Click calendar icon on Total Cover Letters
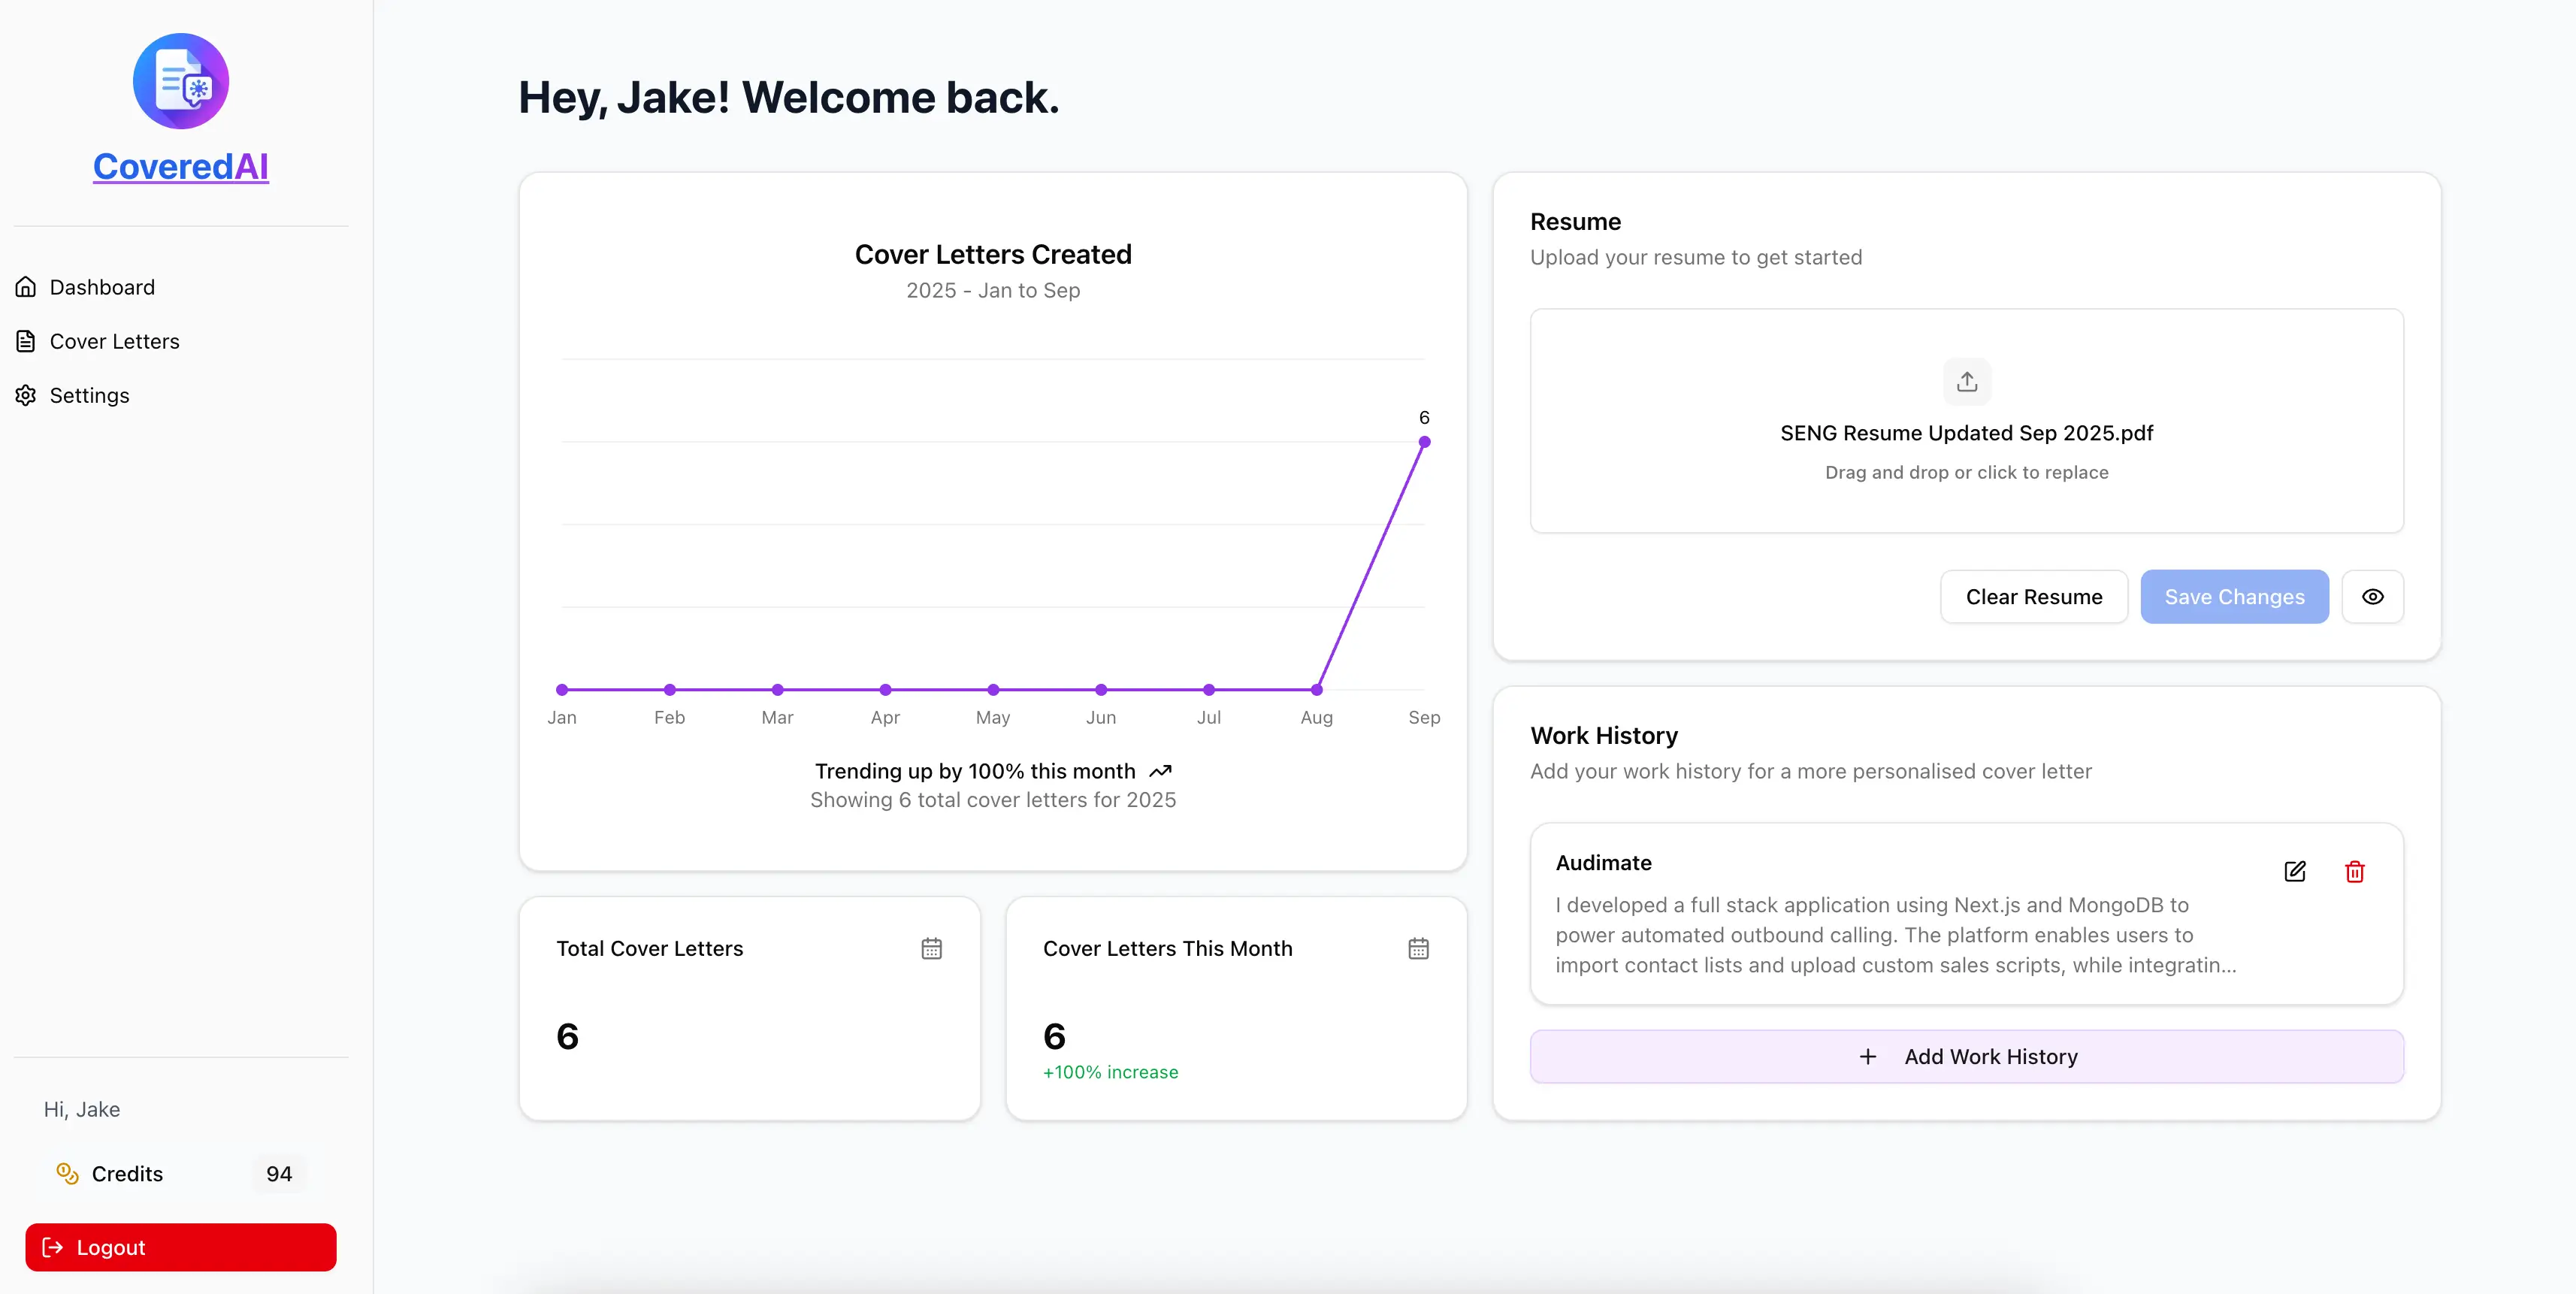This screenshot has height=1294, width=2576. [931, 948]
